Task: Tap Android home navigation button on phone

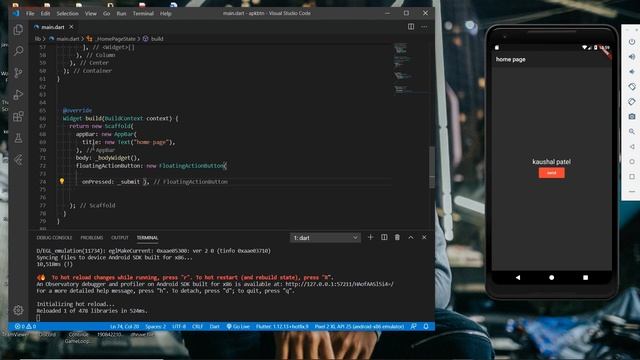Action: pos(551,278)
